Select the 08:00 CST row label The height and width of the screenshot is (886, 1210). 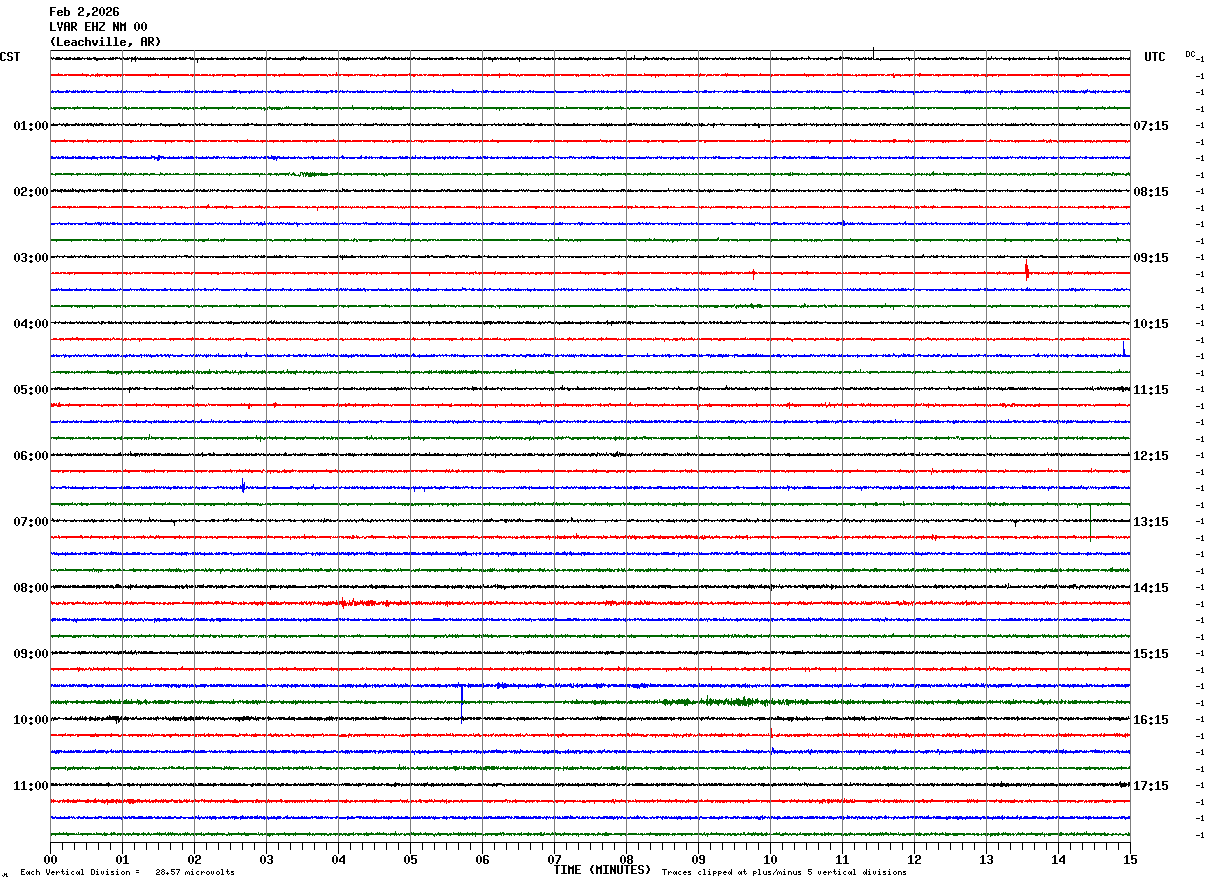pyautogui.click(x=31, y=588)
